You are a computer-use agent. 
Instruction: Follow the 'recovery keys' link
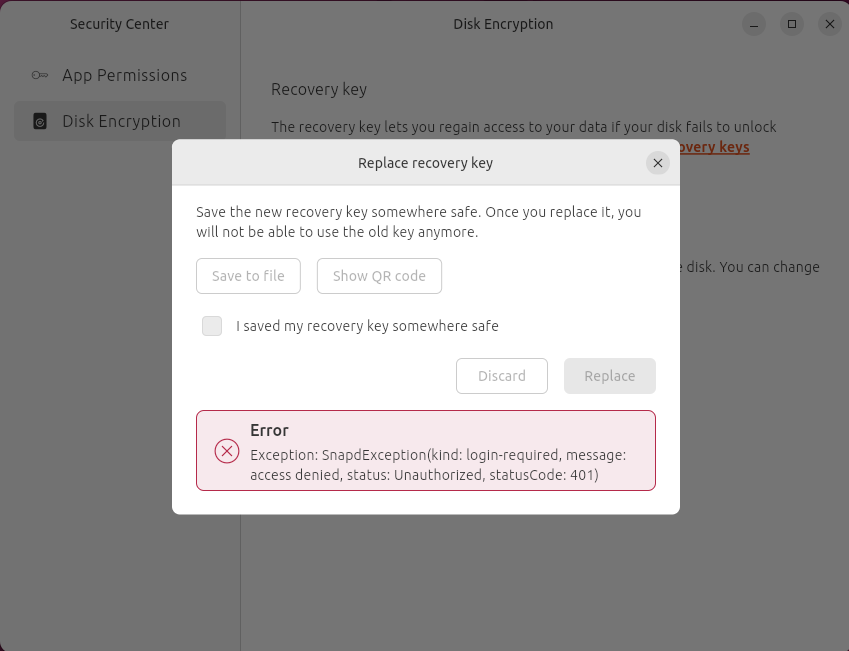[712, 147]
